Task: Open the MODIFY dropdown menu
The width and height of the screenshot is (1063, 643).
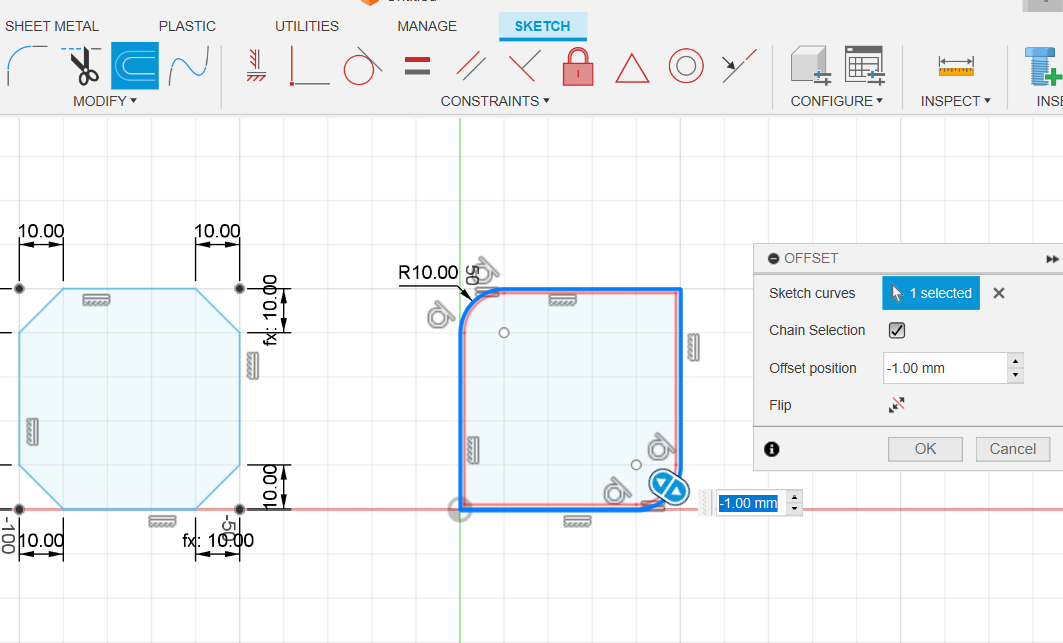Action: point(105,101)
